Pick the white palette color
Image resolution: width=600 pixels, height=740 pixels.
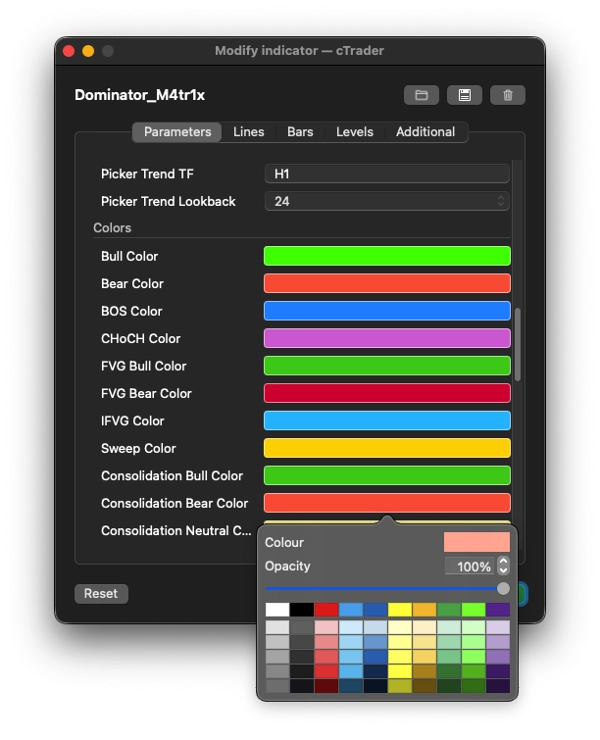(x=278, y=610)
